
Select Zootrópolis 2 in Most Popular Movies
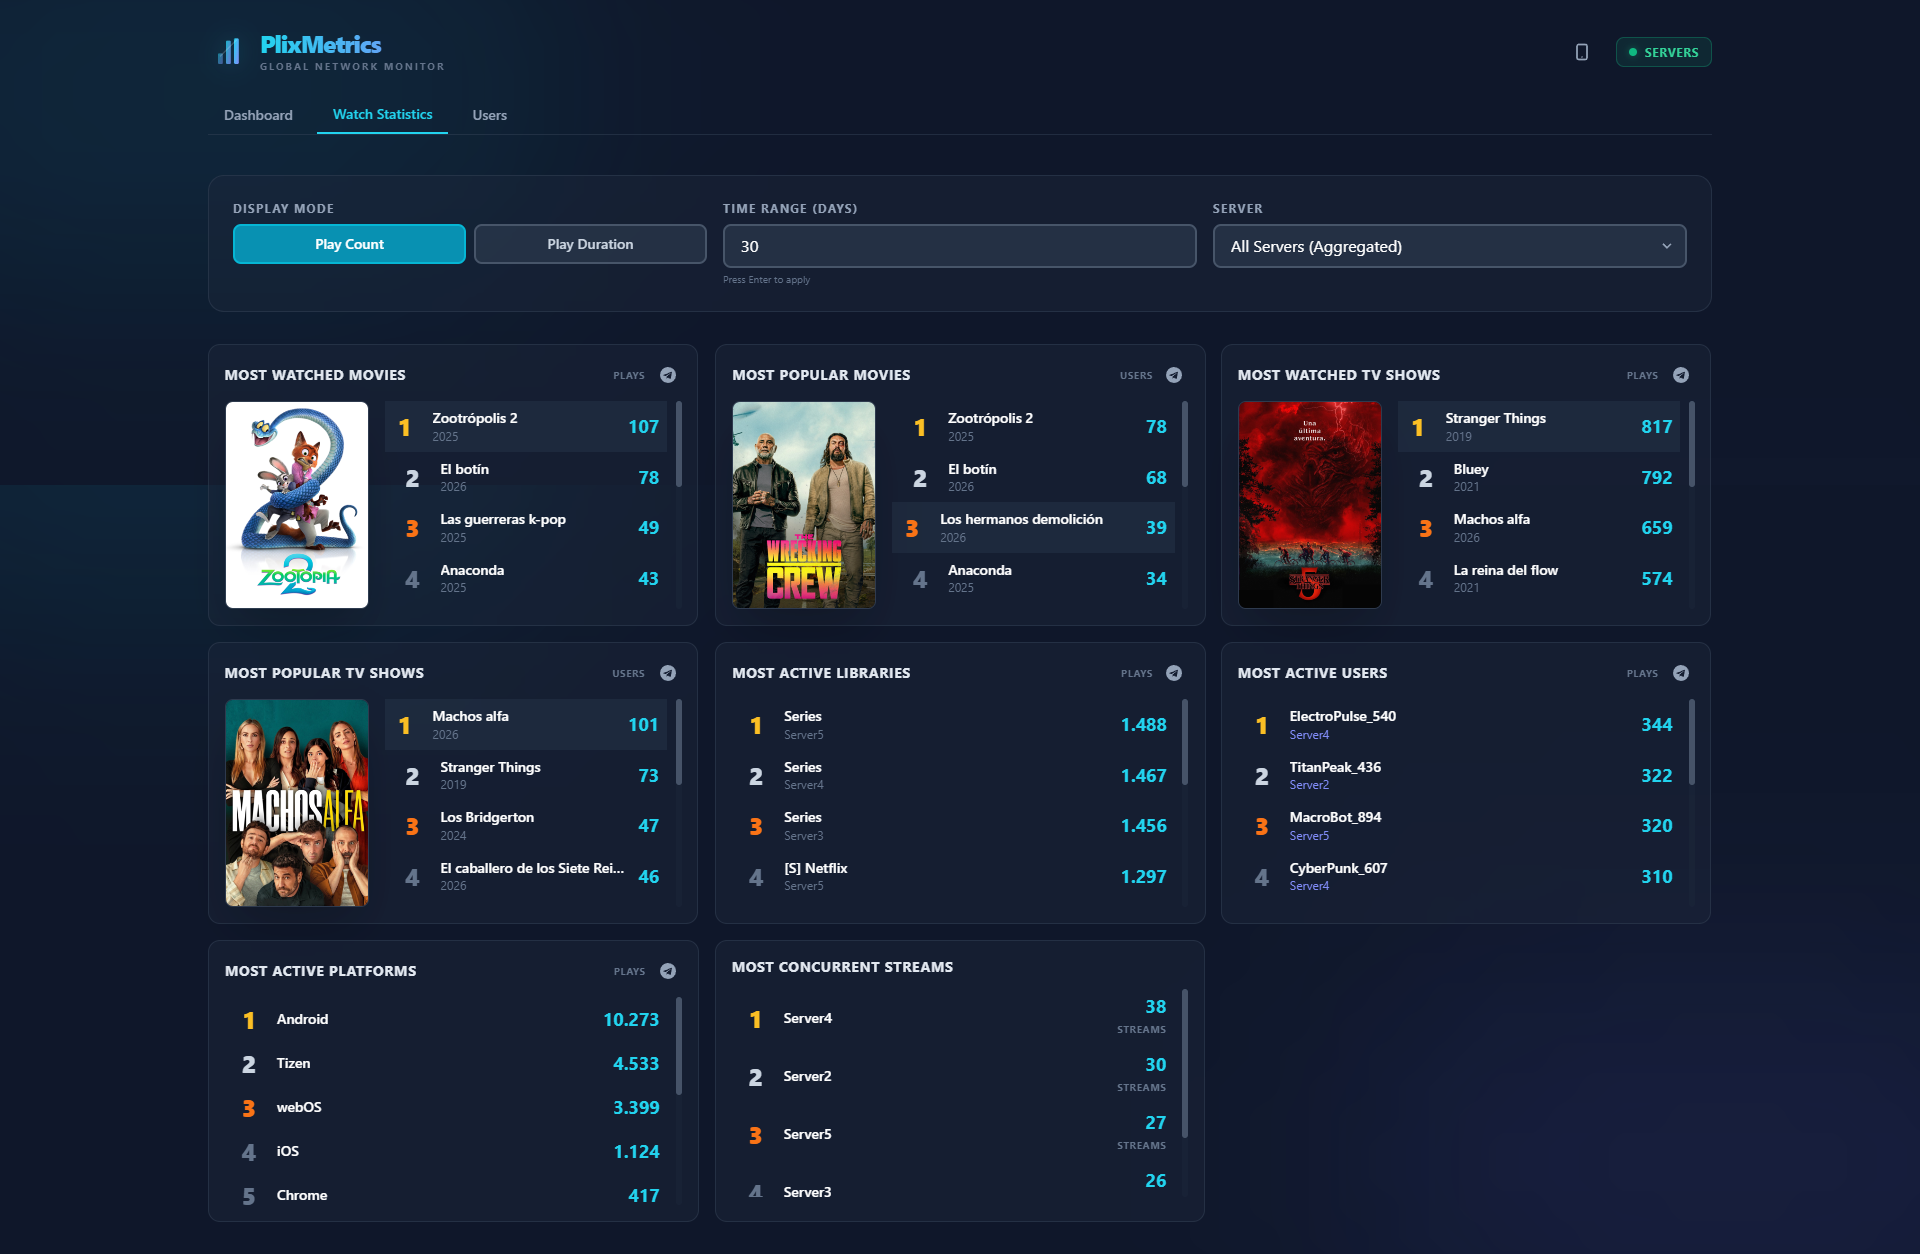click(x=1033, y=427)
